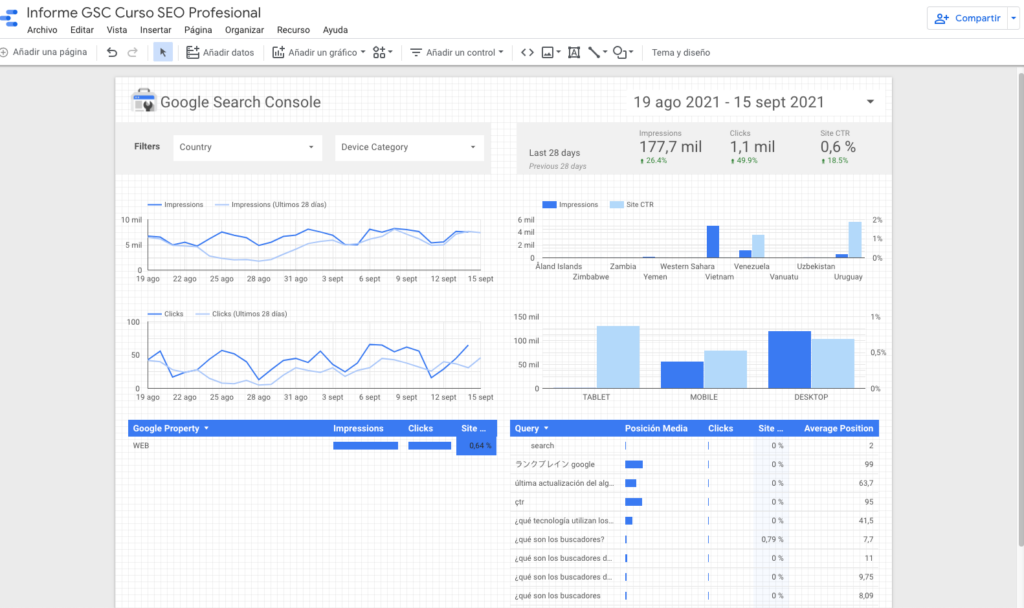Sort by the Query column header
1024x608 pixels.
[x=532, y=428]
